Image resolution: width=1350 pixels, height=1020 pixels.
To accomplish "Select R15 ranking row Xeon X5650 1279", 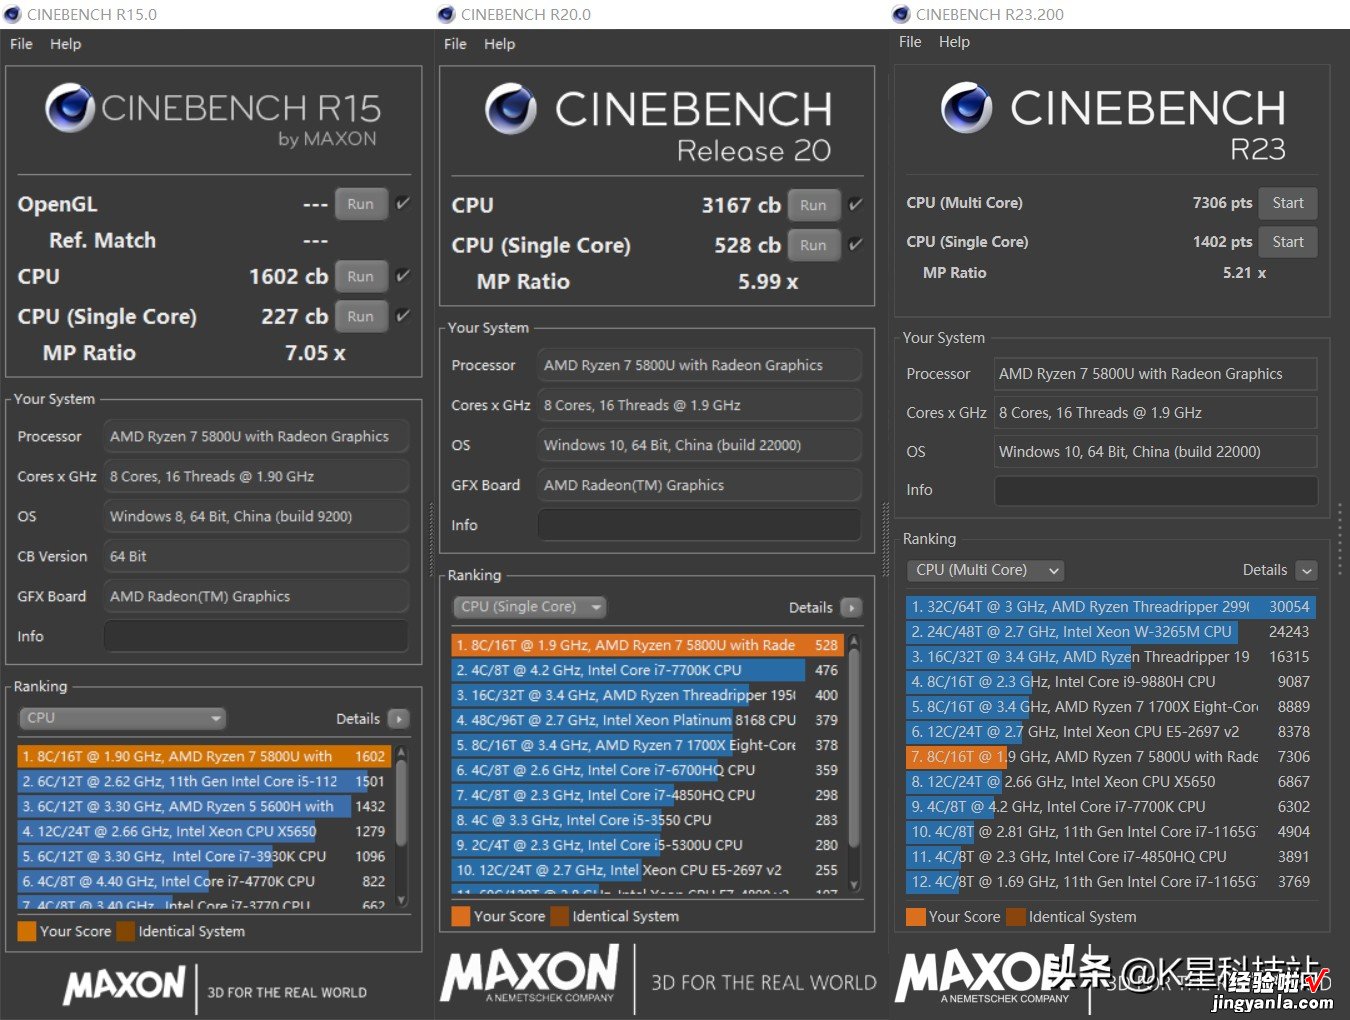I will tap(204, 832).
